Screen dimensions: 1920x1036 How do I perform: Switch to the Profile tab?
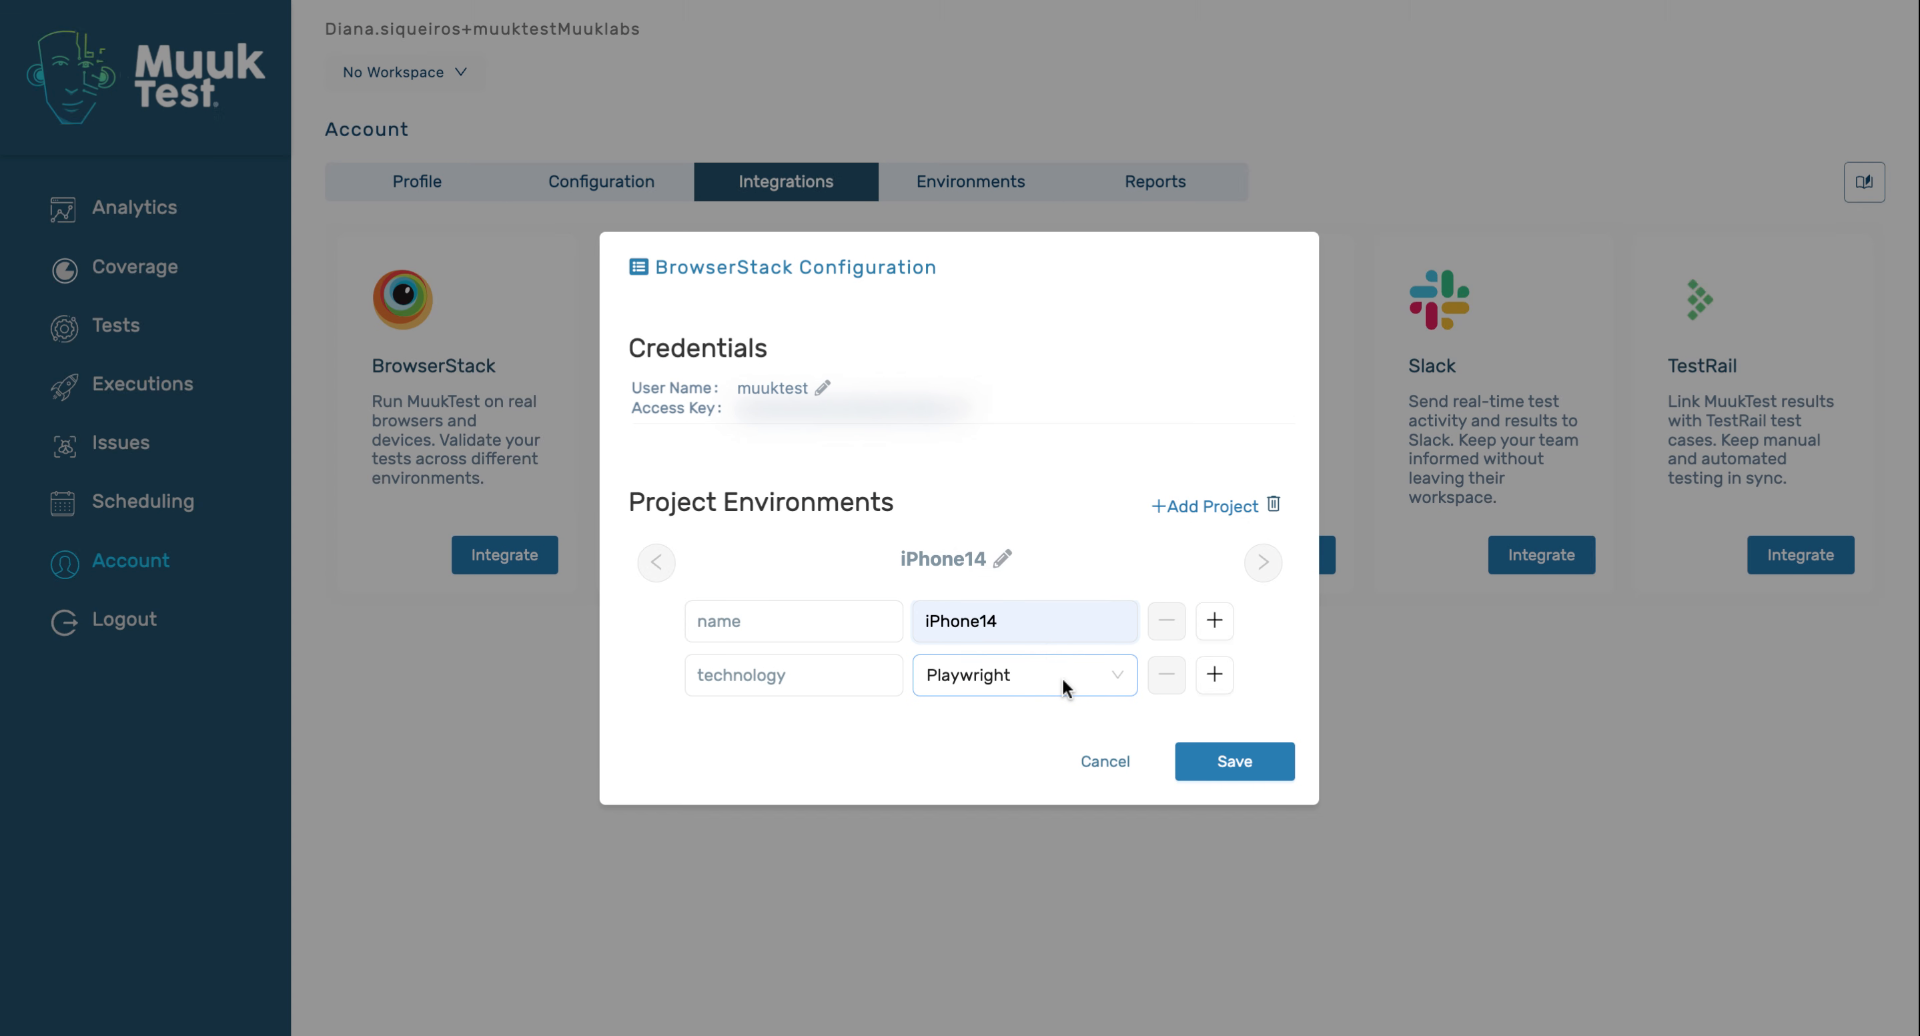pyautogui.click(x=417, y=182)
